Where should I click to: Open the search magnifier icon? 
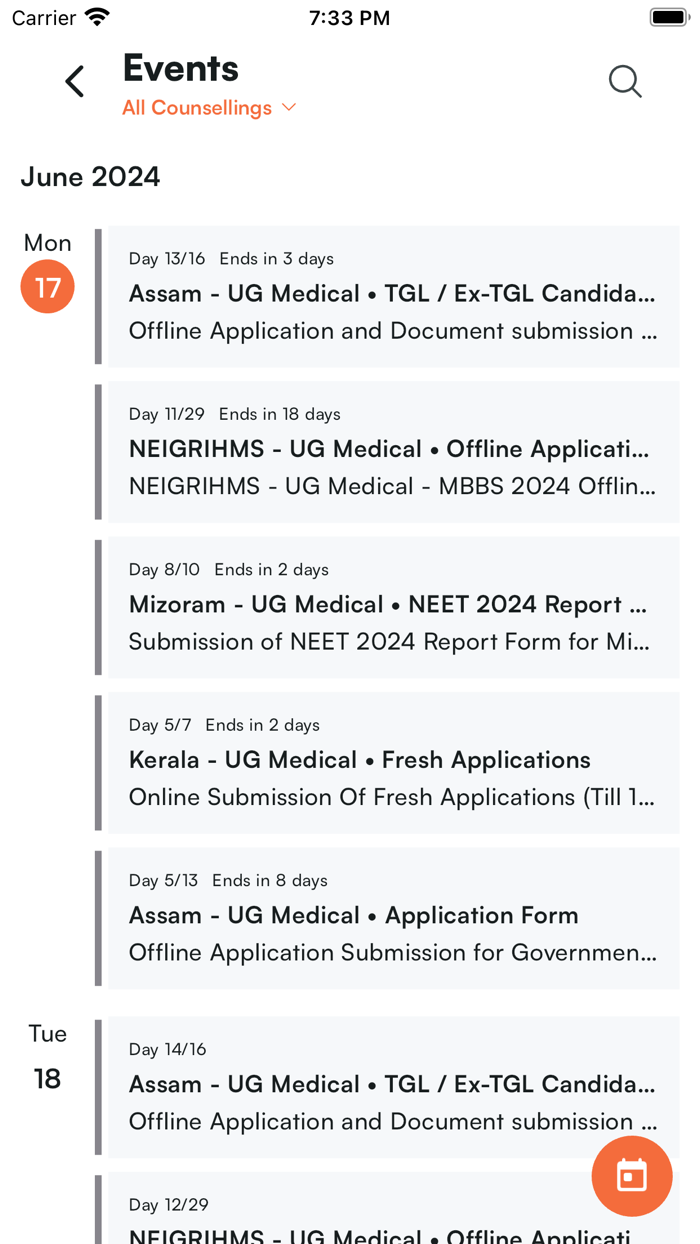coord(625,81)
